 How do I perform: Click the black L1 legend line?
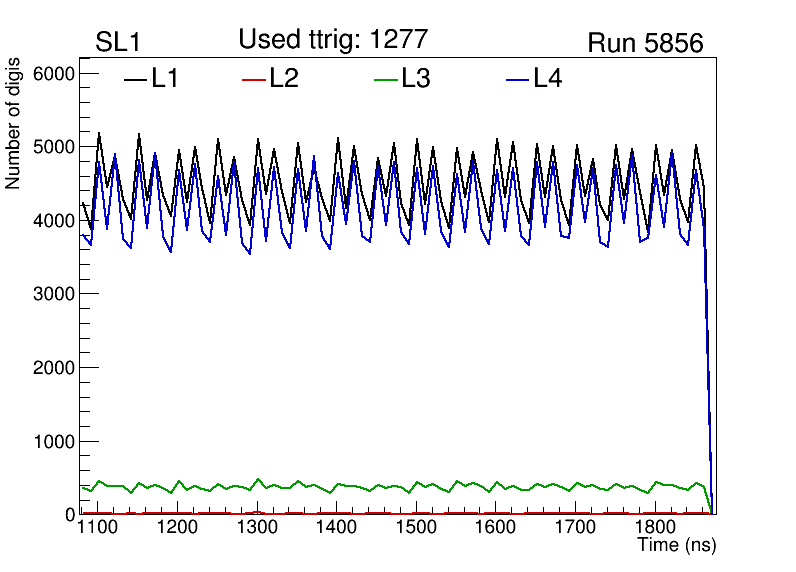tap(134, 79)
